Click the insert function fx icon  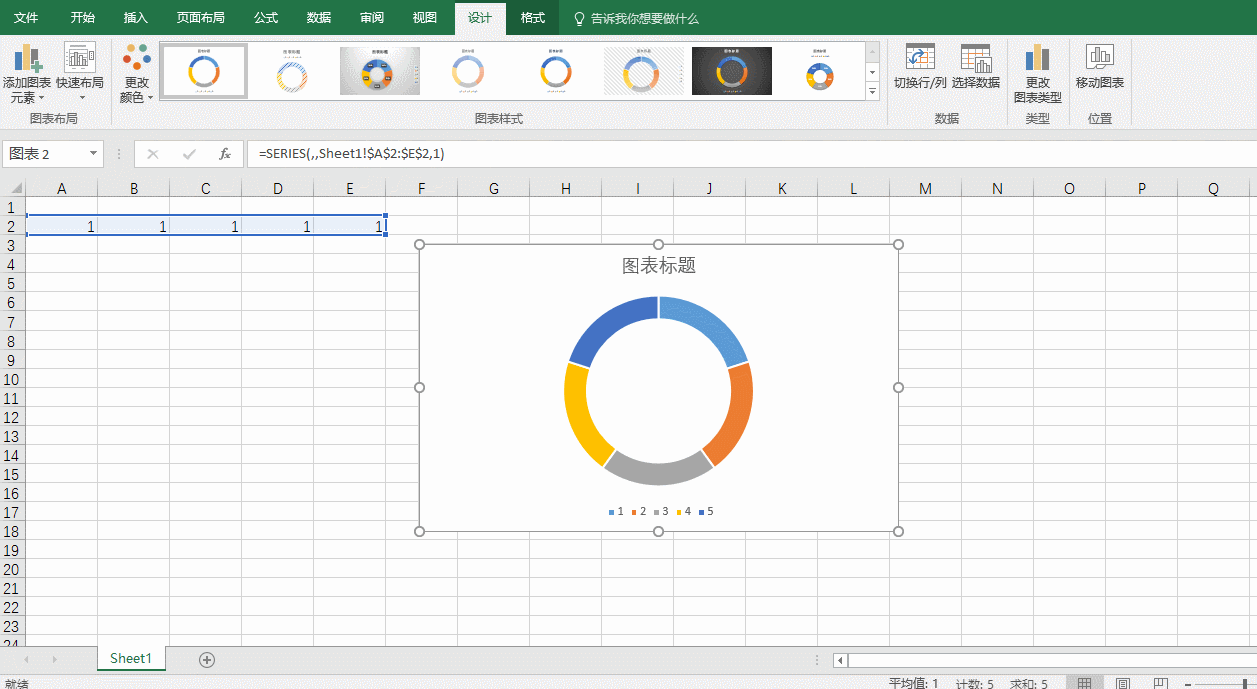click(x=225, y=154)
